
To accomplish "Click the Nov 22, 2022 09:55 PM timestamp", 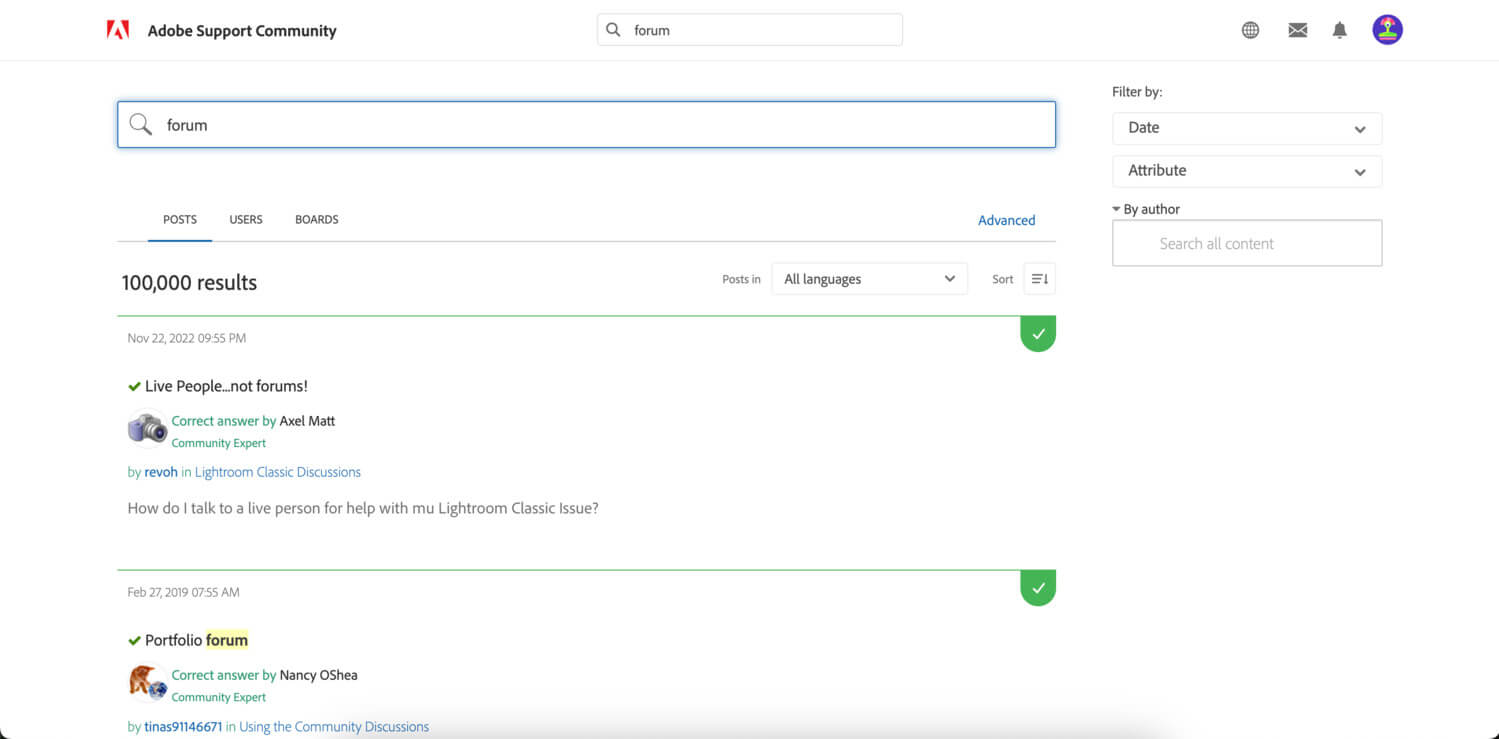I will pyautogui.click(x=187, y=338).
